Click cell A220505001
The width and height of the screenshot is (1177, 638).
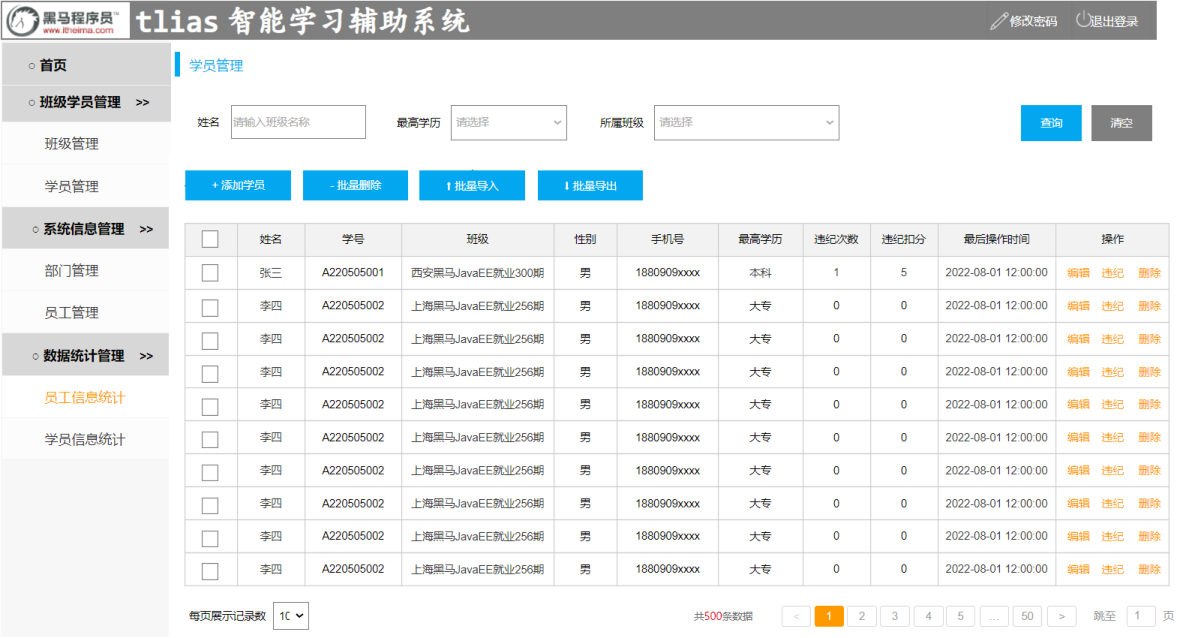tap(353, 272)
